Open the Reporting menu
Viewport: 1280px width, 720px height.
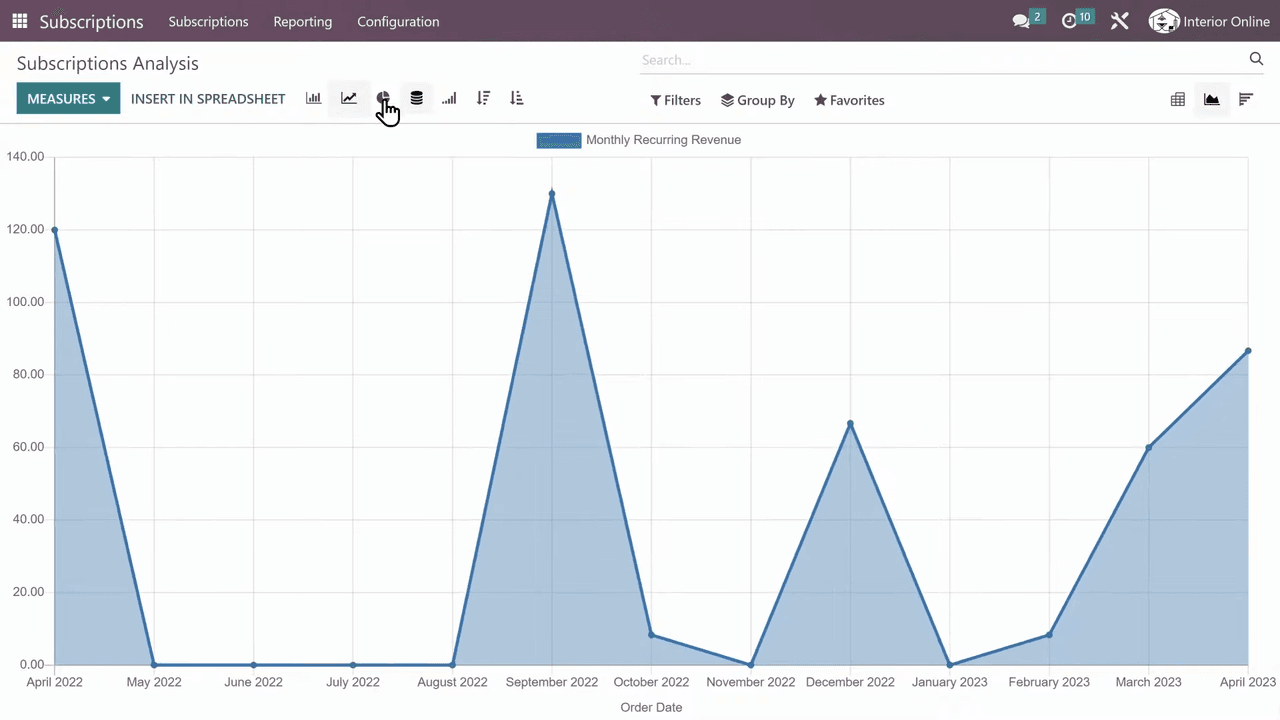tap(302, 21)
